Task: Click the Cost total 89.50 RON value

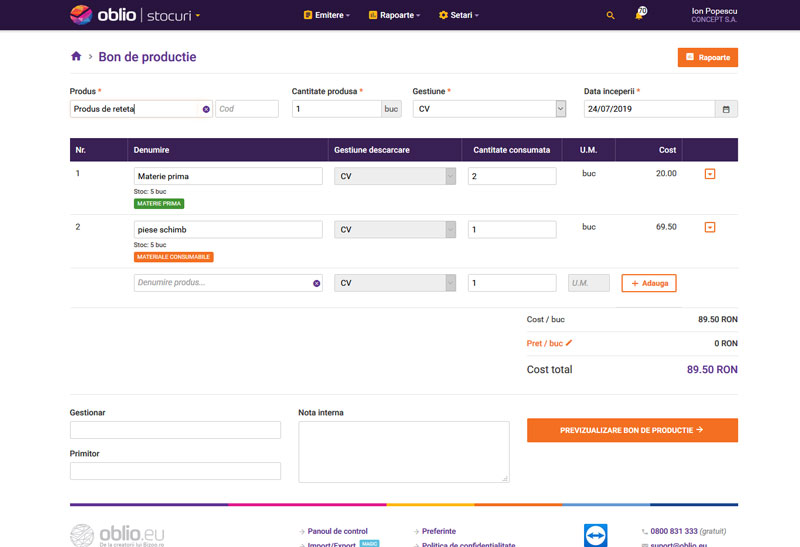Action: click(x=712, y=369)
